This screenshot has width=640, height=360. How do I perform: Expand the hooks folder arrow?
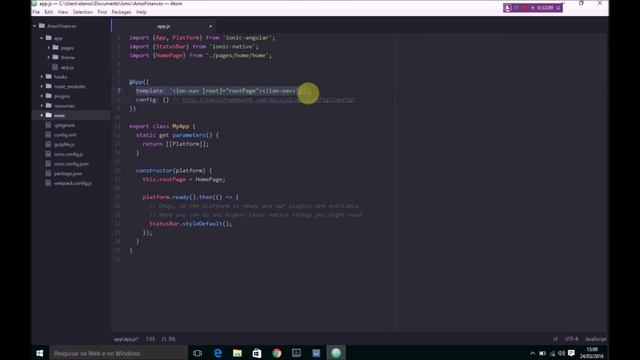[42, 77]
